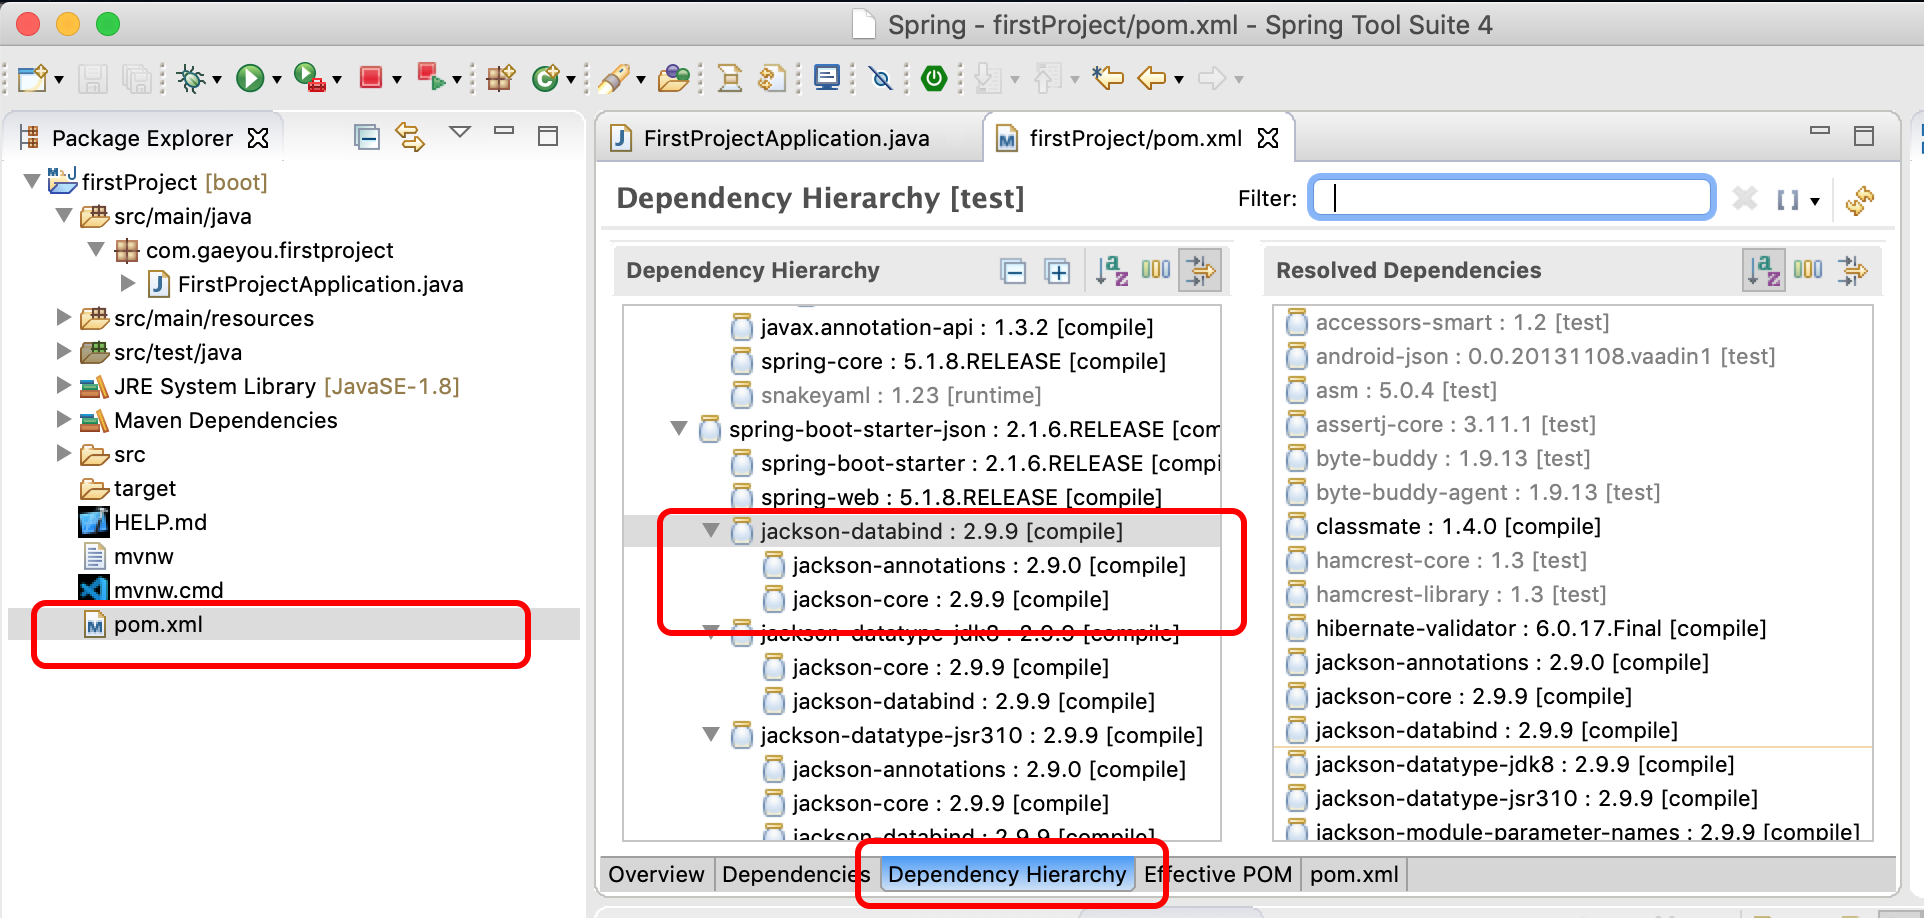Expand FirstProjectApplication.java in Package Explorer
1924x918 pixels.
point(128,284)
